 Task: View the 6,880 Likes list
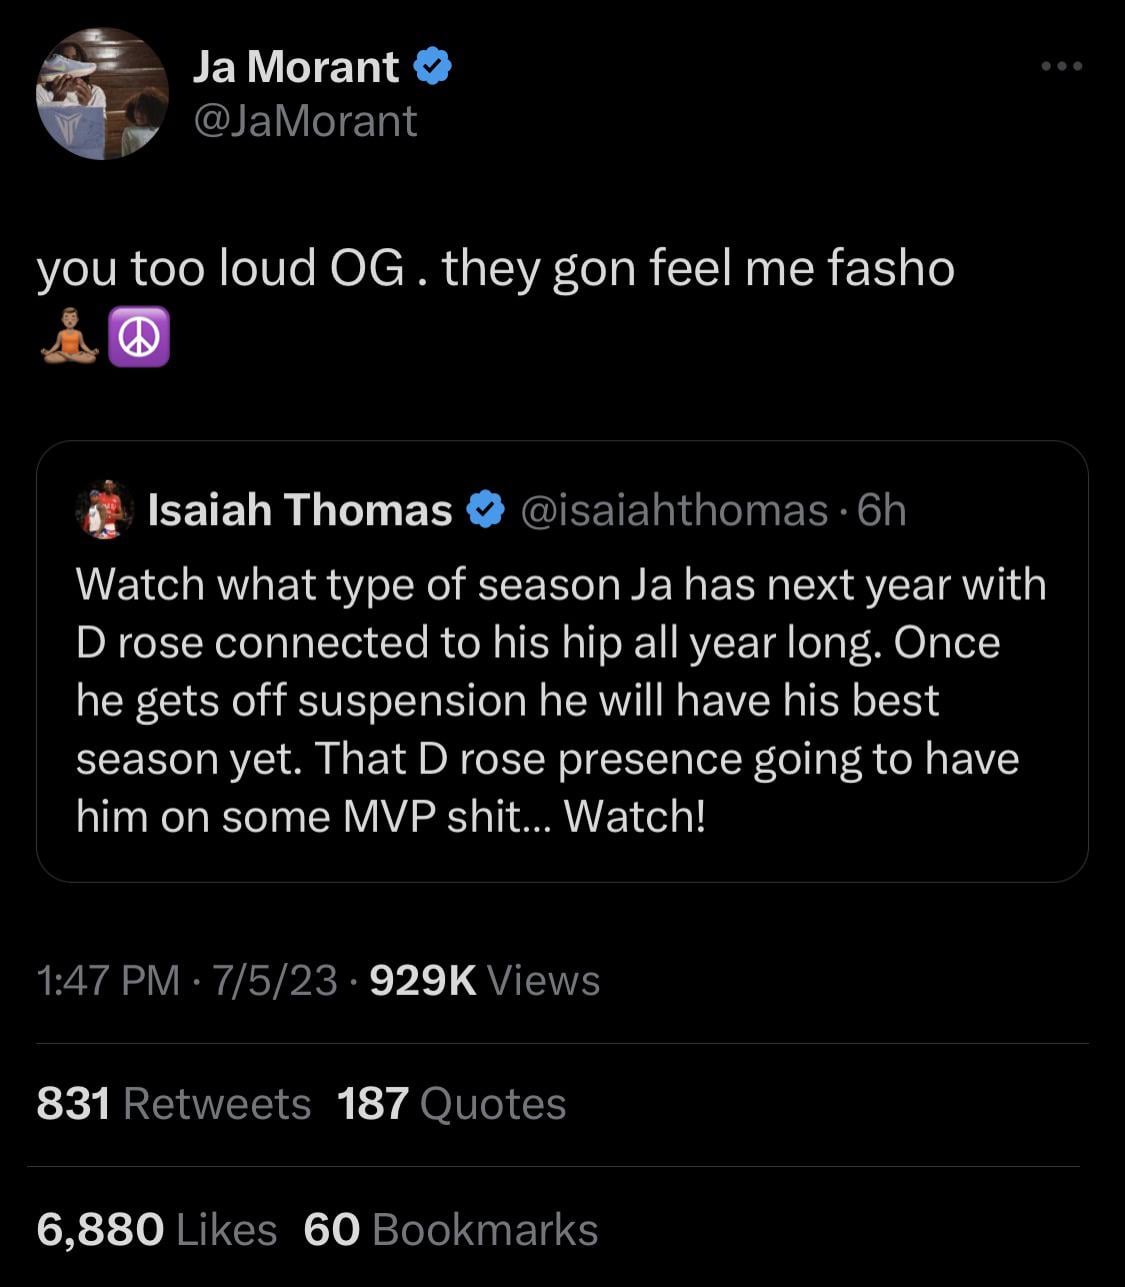pos(157,1229)
